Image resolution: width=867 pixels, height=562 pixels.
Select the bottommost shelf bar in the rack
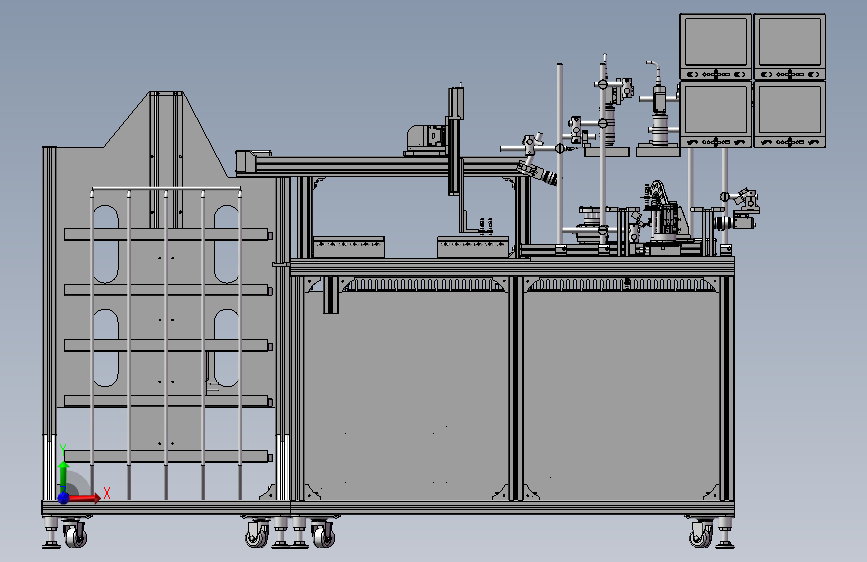[x=168, y=456]
